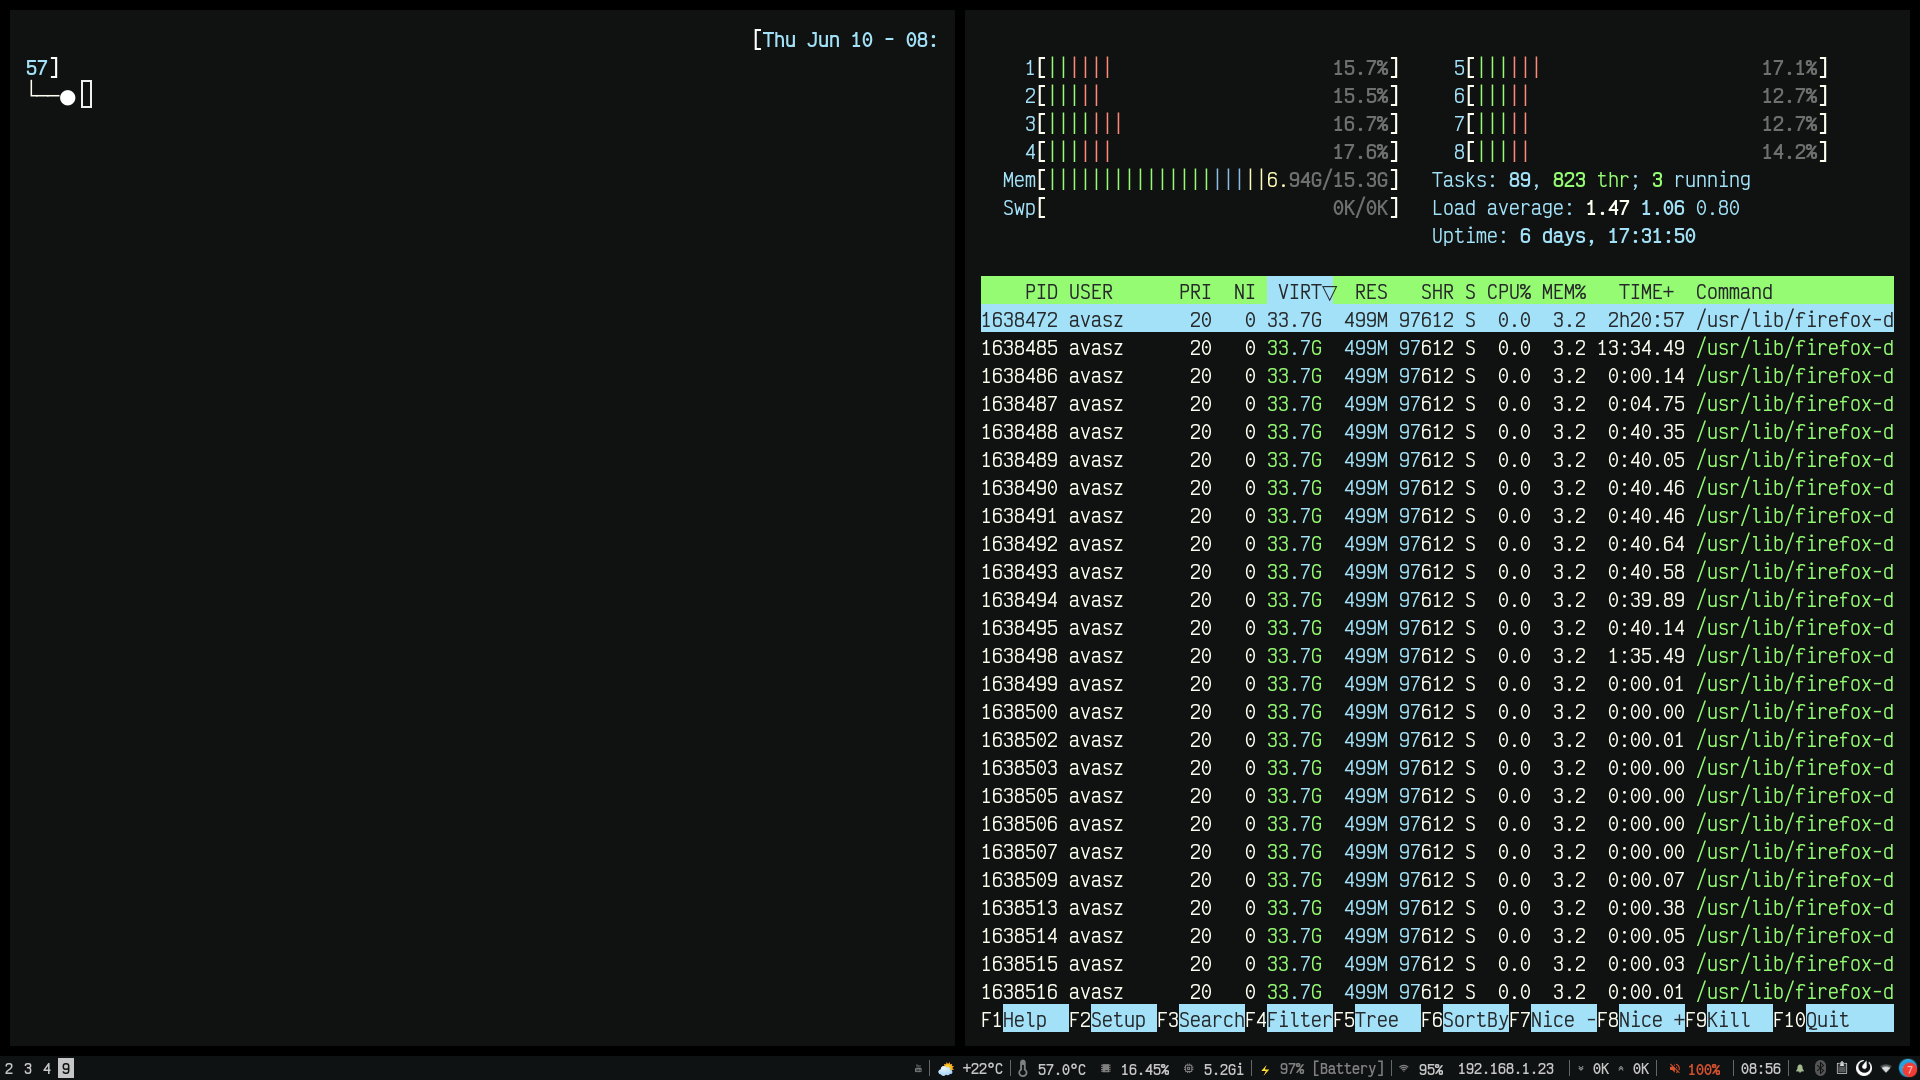Select active workspace 9
The width and height of the screenshot is (1920, 1080).
coord(66,1068)
